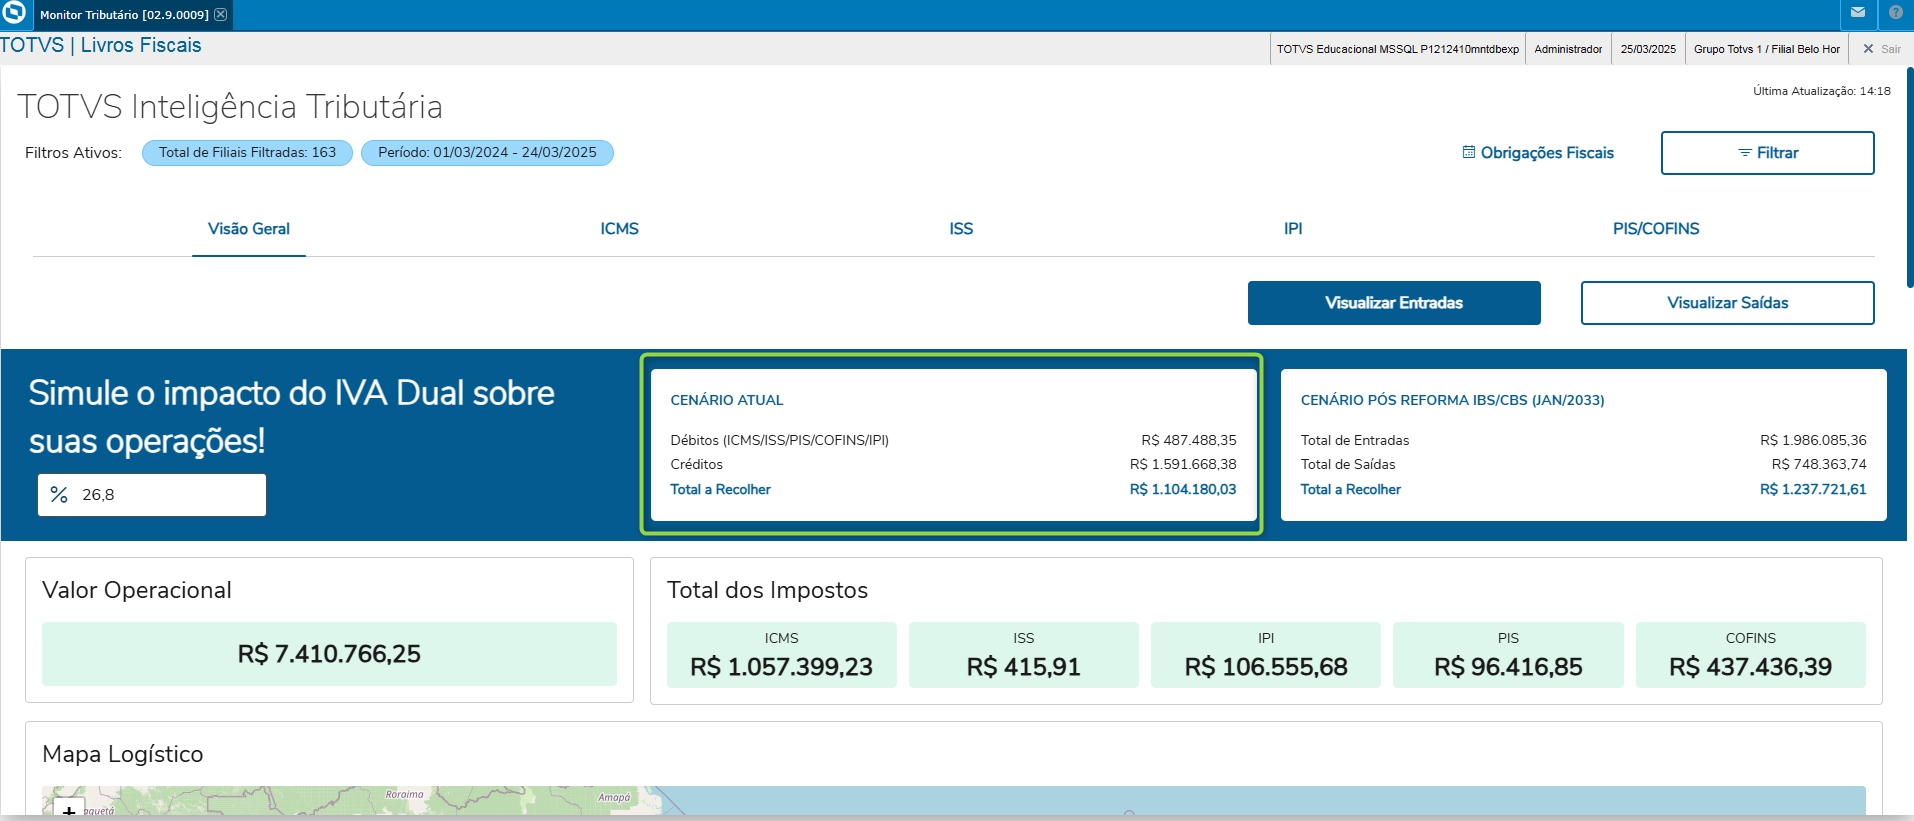The width and height of the screenshot is (1914, 821).
Task: Click the ISS tax card showing R$ 415,91
Action: (1024, 655)
